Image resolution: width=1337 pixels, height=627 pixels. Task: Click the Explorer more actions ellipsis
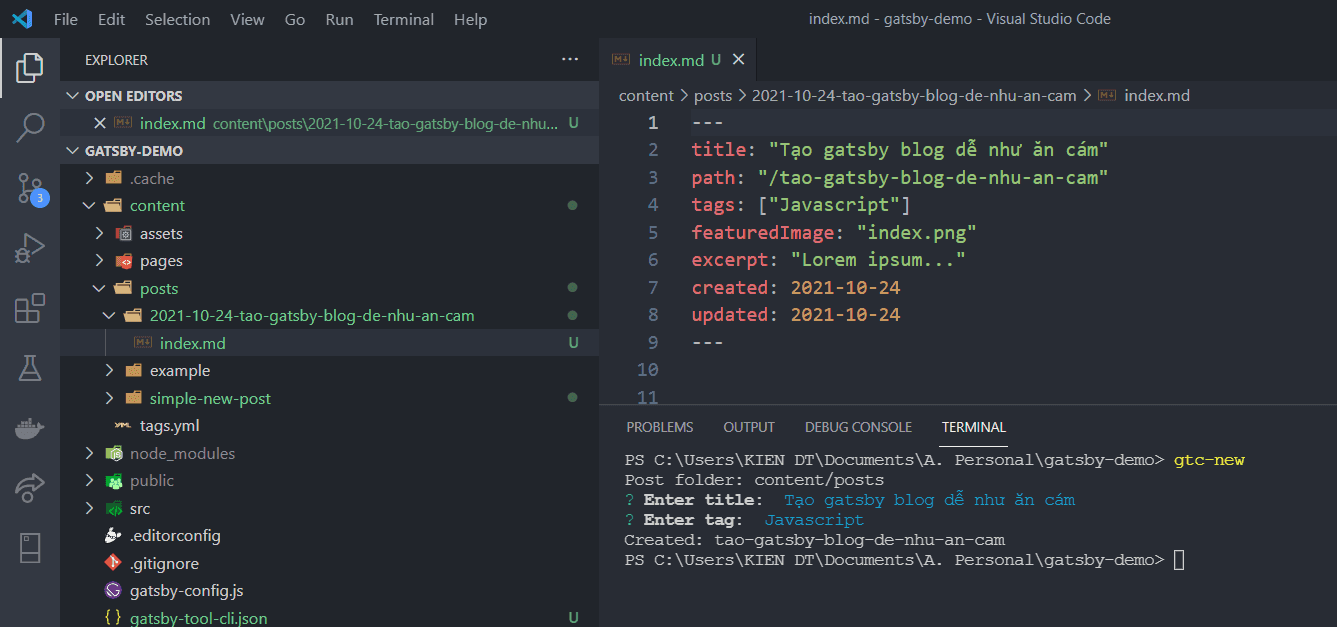coord(570,60)
